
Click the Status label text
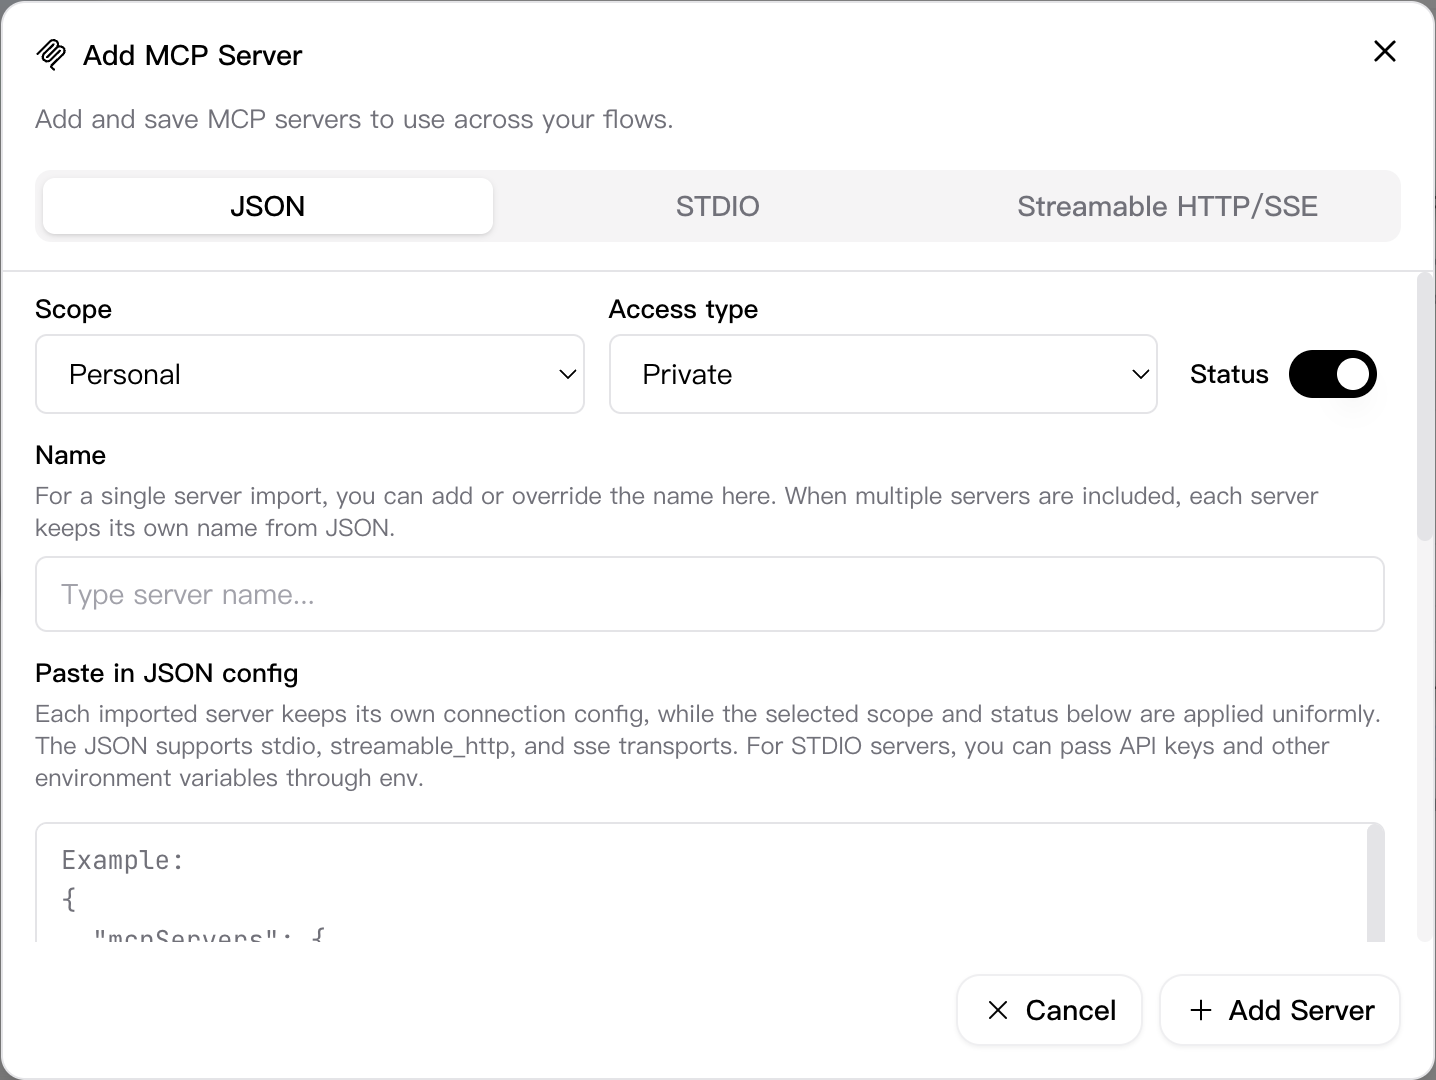1229,374
